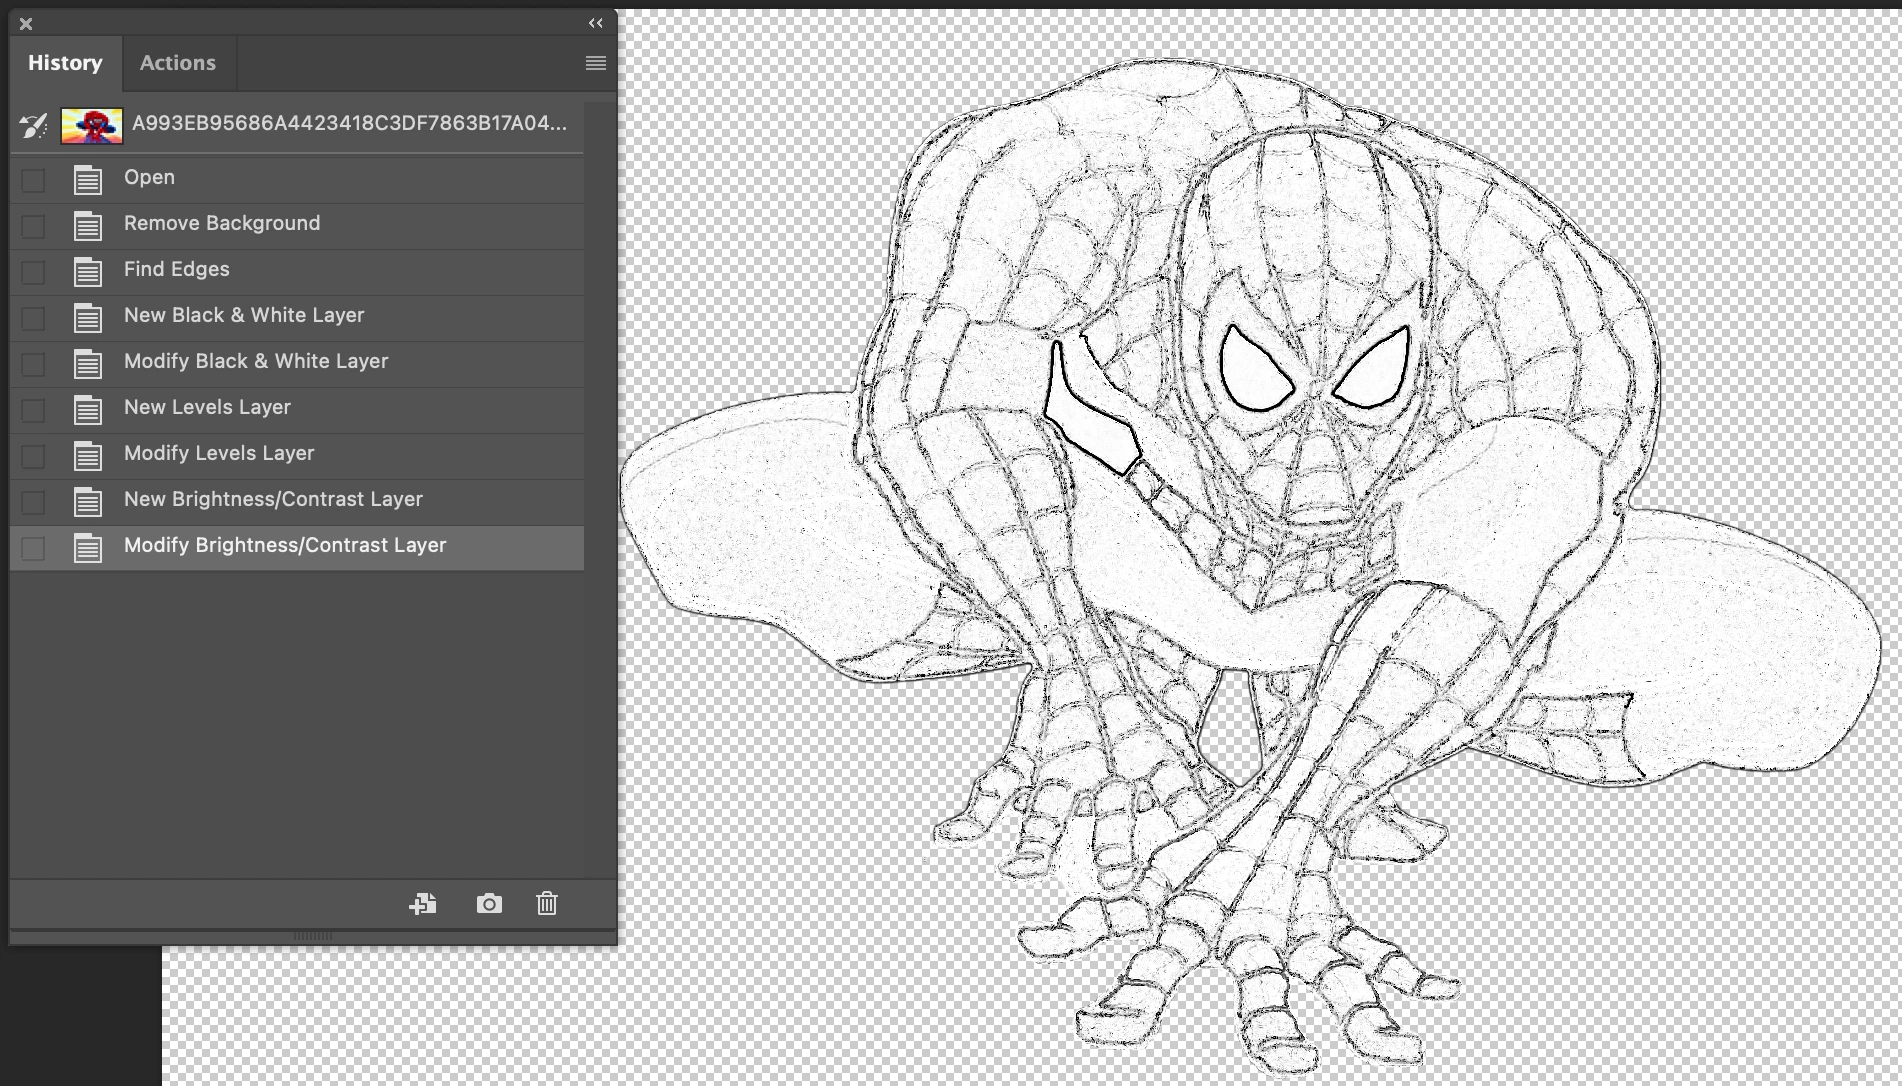Screen dimensions: 1902x1086
Task: Set history brush source for Modify Brightness/Contrast Layer
Action: click(33, 548)
